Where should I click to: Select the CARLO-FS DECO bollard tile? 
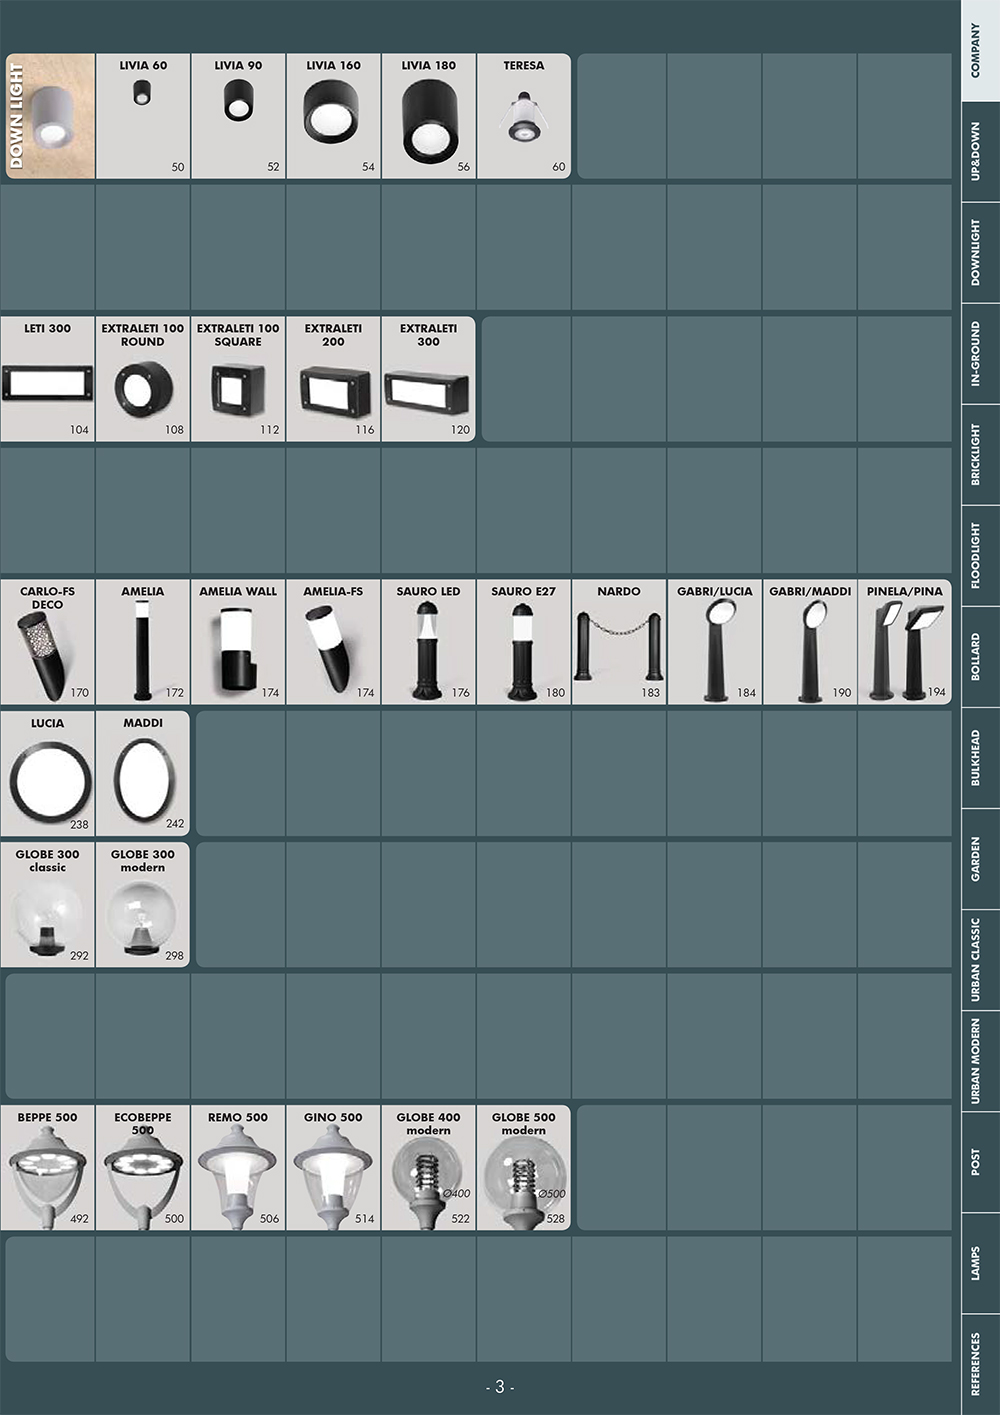click(x=47, y=642)
